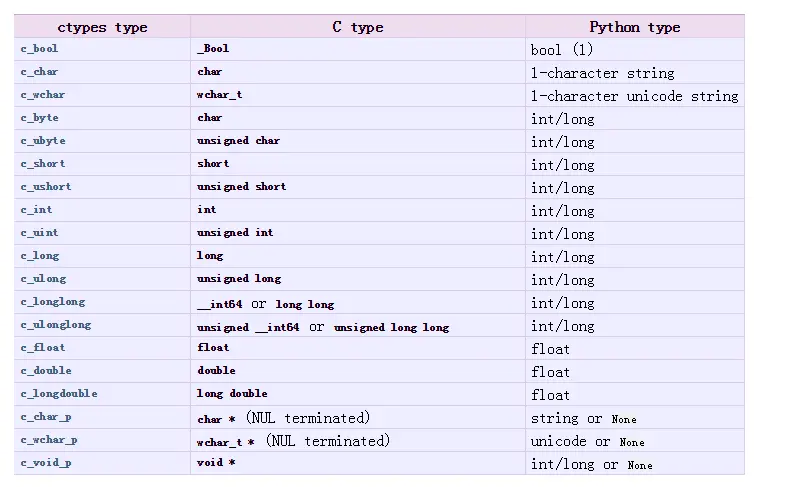This screenshot has height=487, width=795.
Task: Click the c_uint type link
Action: pos(39,233)
